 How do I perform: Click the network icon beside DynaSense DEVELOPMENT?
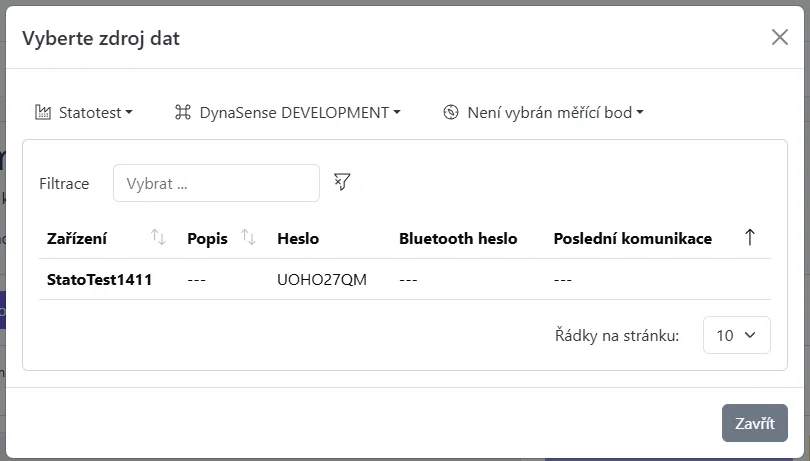point(182,113)
